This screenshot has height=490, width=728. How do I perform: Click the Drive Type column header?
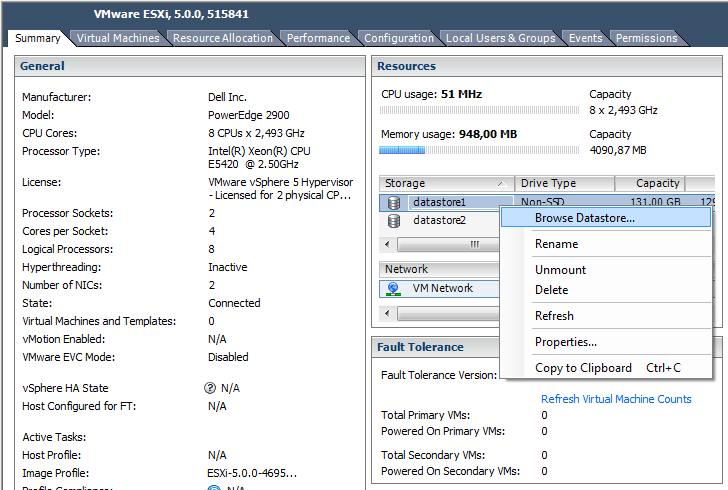565,183
